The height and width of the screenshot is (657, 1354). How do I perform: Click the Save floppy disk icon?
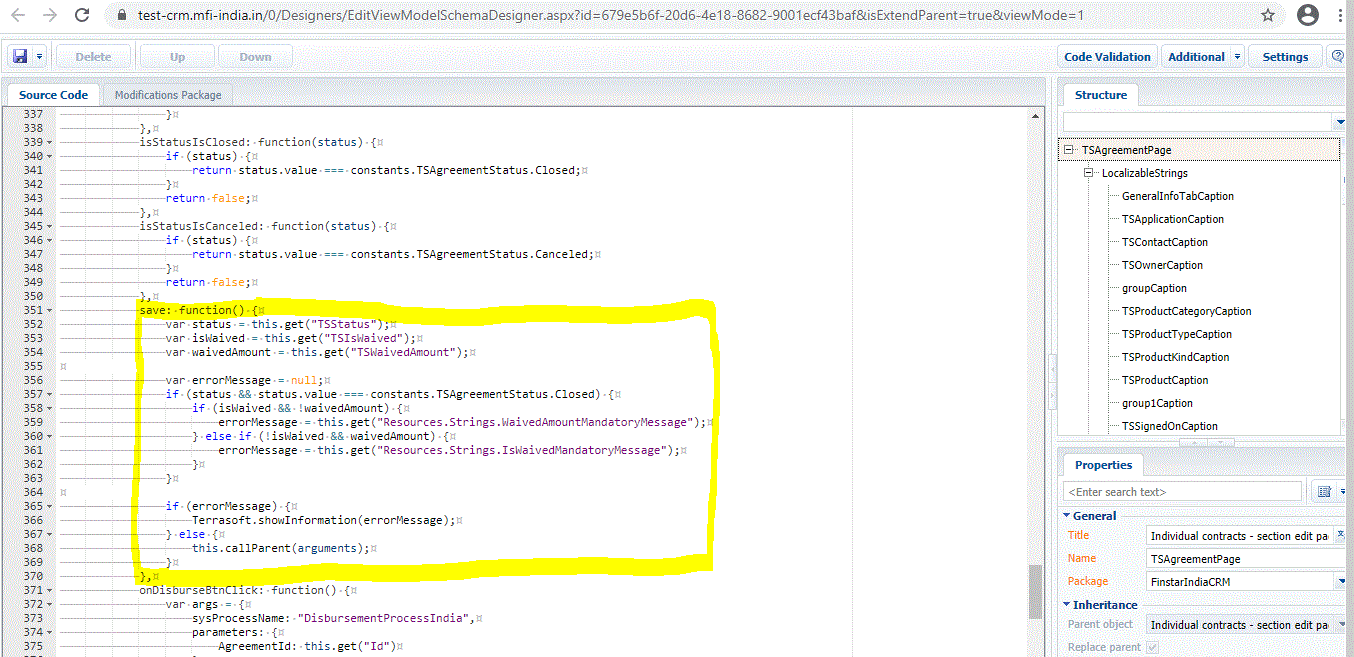point(20,57)
